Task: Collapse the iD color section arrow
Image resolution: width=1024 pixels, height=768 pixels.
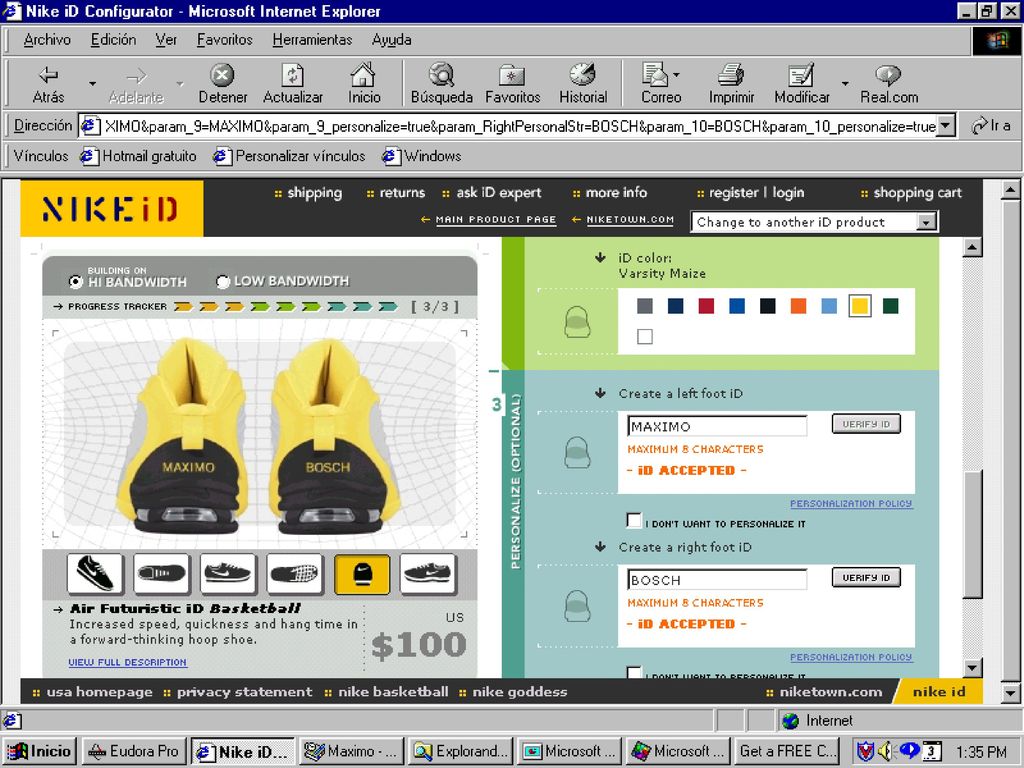Action: tap(600, 257)
